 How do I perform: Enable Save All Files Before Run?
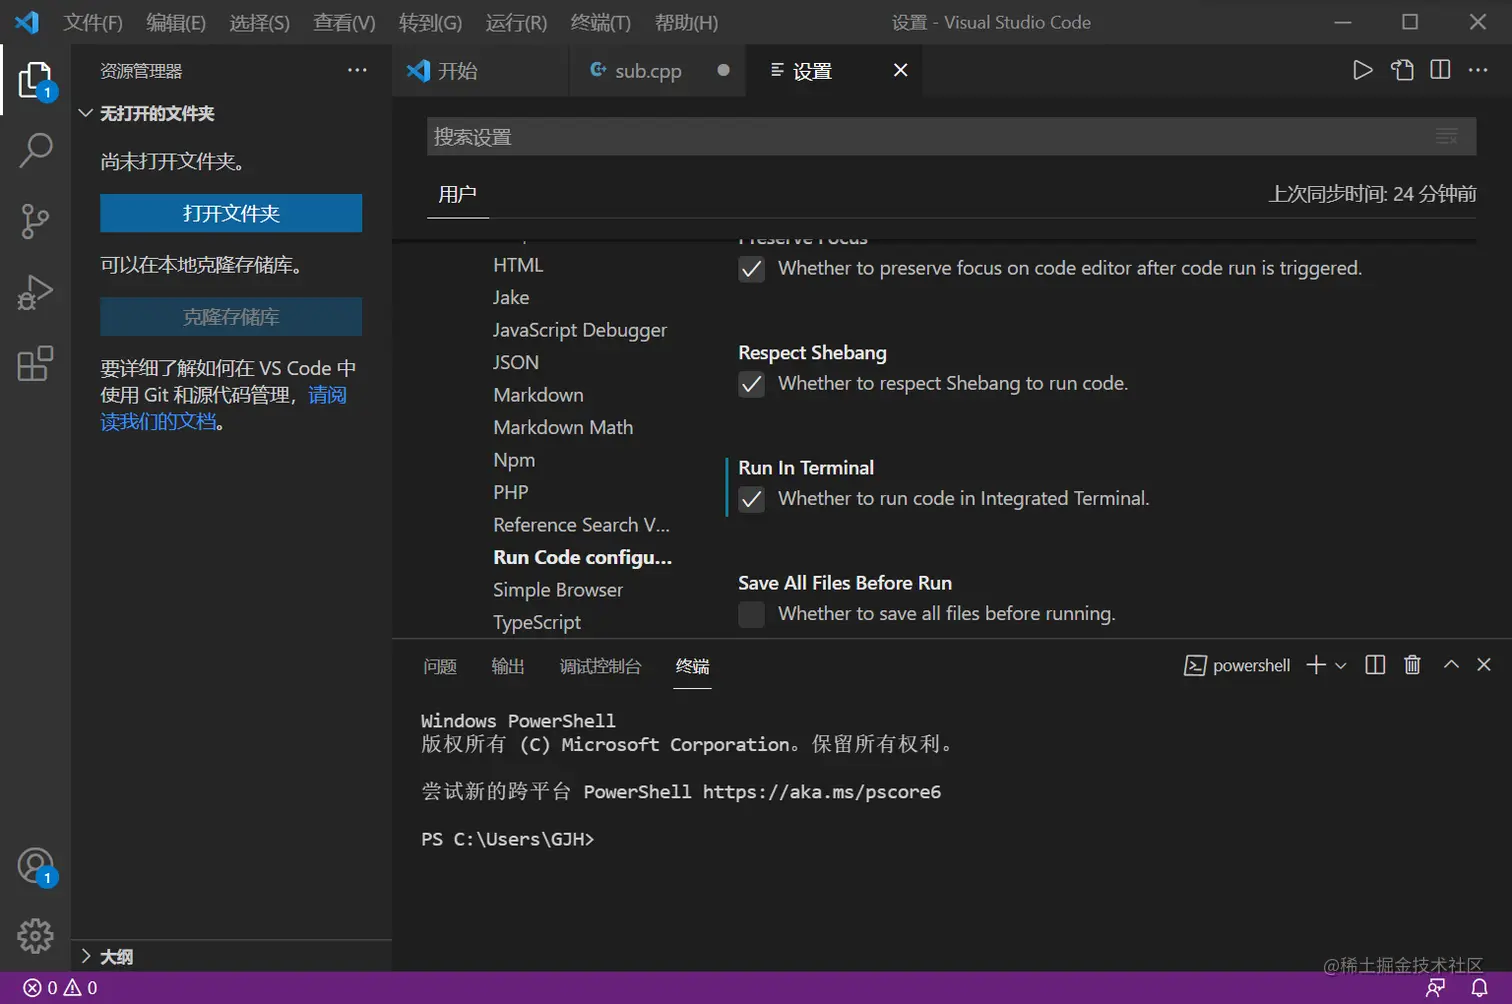pos(751,614)
